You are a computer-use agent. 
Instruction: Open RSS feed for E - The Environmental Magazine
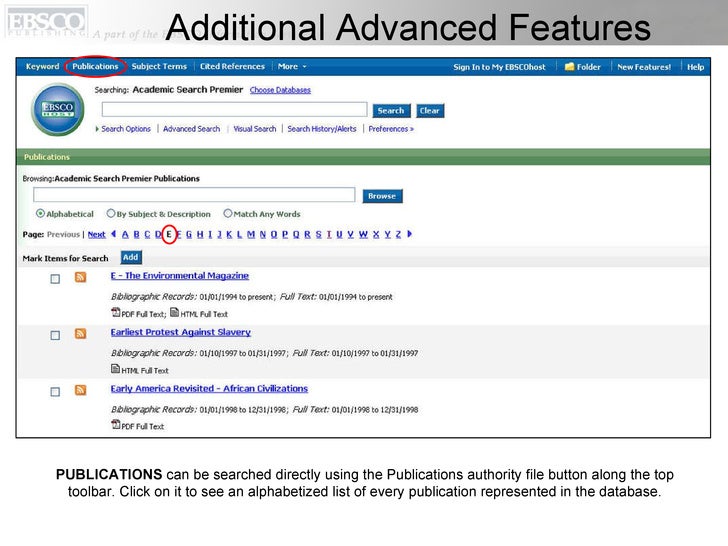coord(80,278)
